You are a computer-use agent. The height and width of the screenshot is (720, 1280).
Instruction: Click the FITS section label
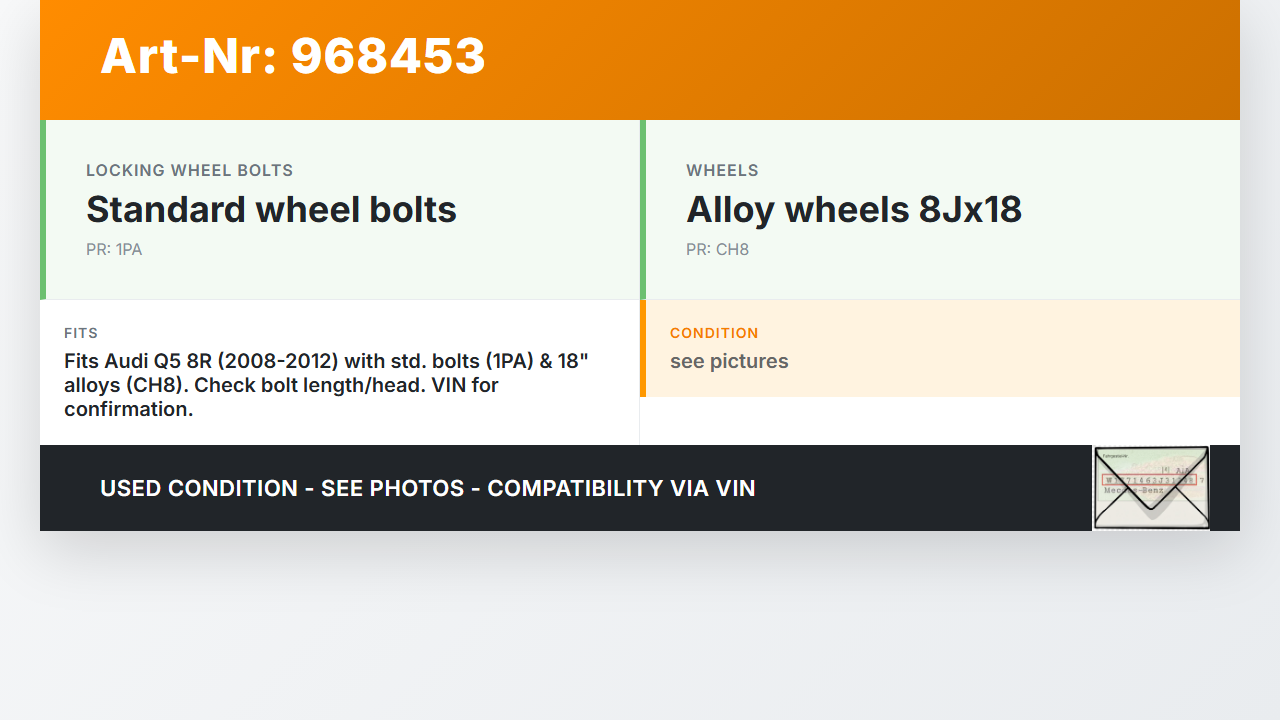[x=81, y=333]
